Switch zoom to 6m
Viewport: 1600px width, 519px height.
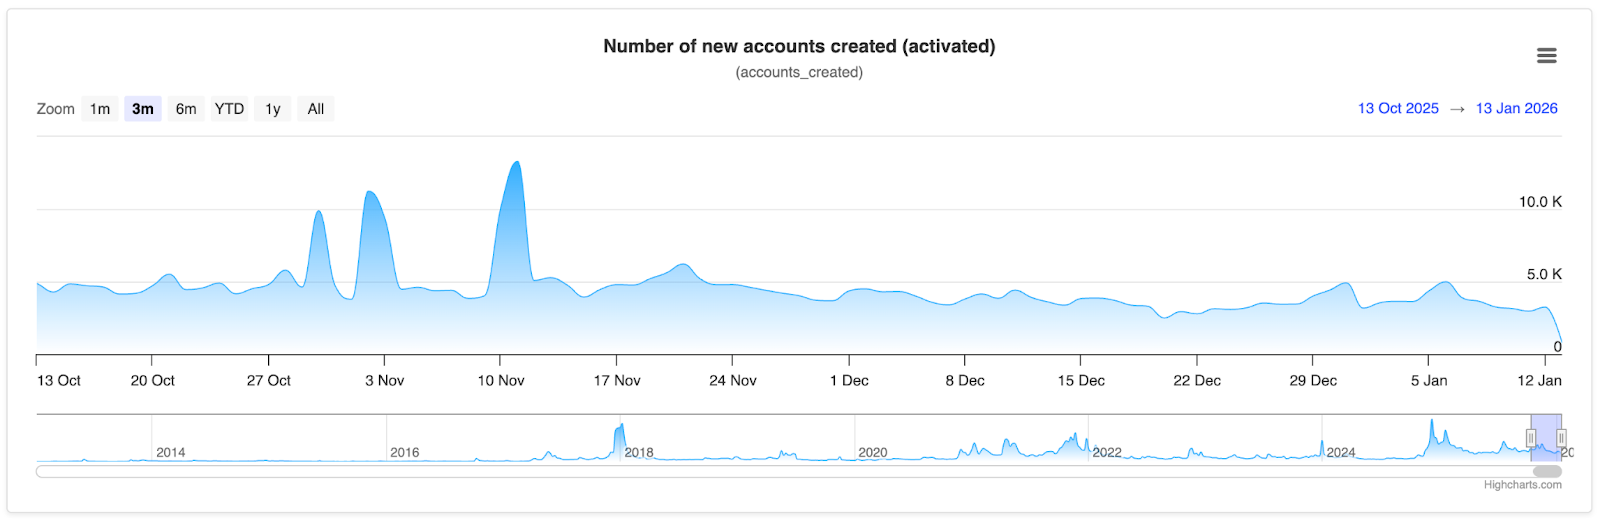pyautogui.click(x=186, y=109)
